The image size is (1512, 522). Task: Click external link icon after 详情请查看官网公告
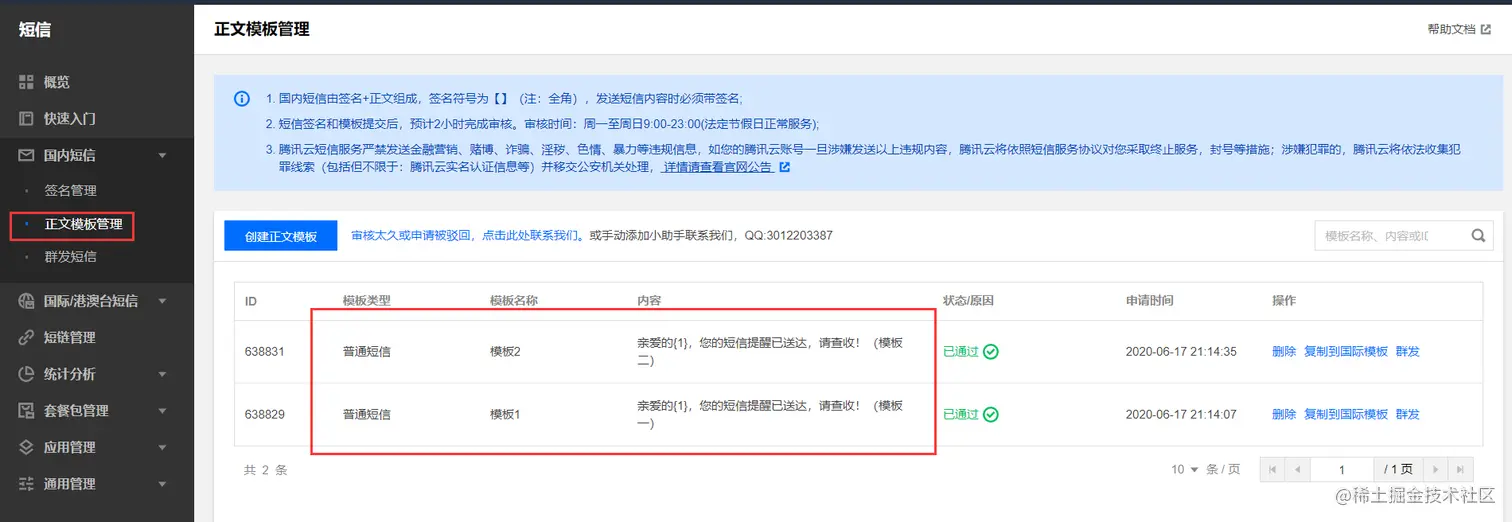(785, 167)
